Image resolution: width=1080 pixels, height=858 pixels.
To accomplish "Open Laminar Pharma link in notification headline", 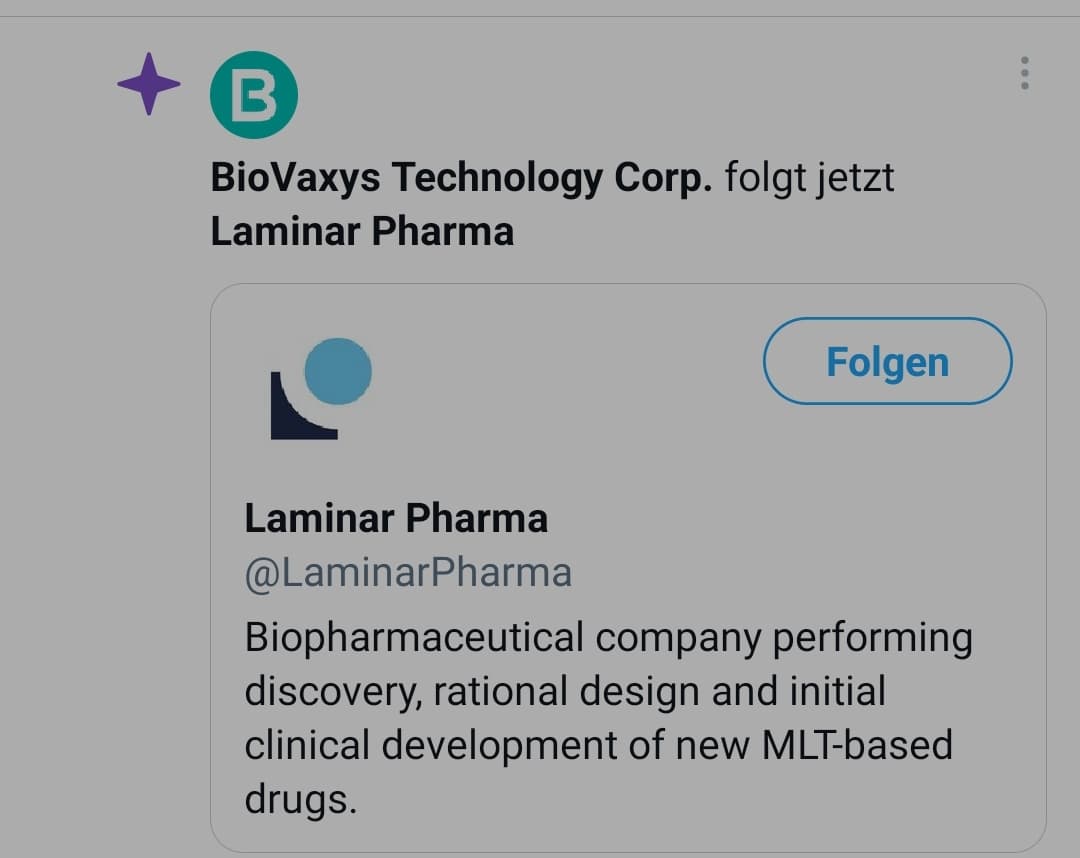I will click(x=362, y=231).
